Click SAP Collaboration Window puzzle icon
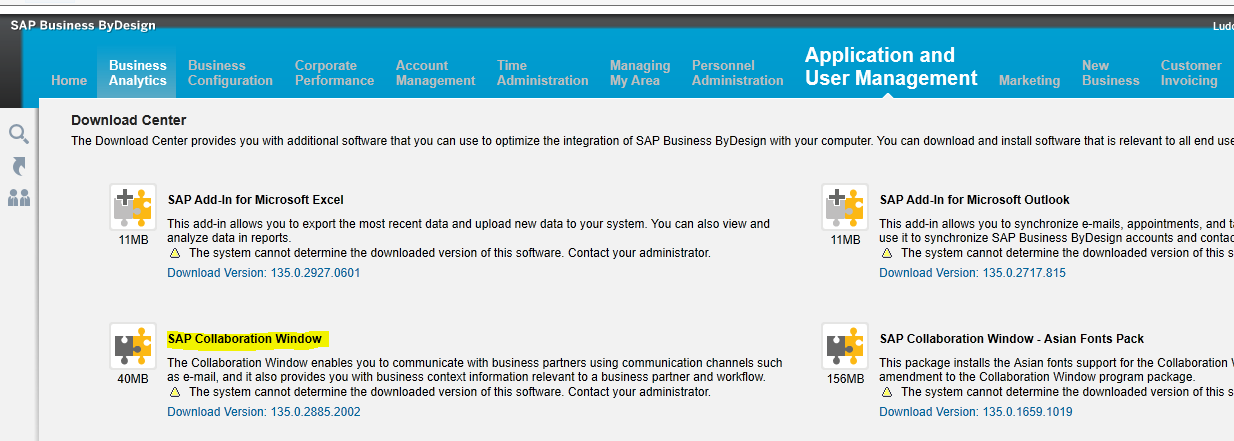This screenshot has height=441, width=1234. [133, 347]
